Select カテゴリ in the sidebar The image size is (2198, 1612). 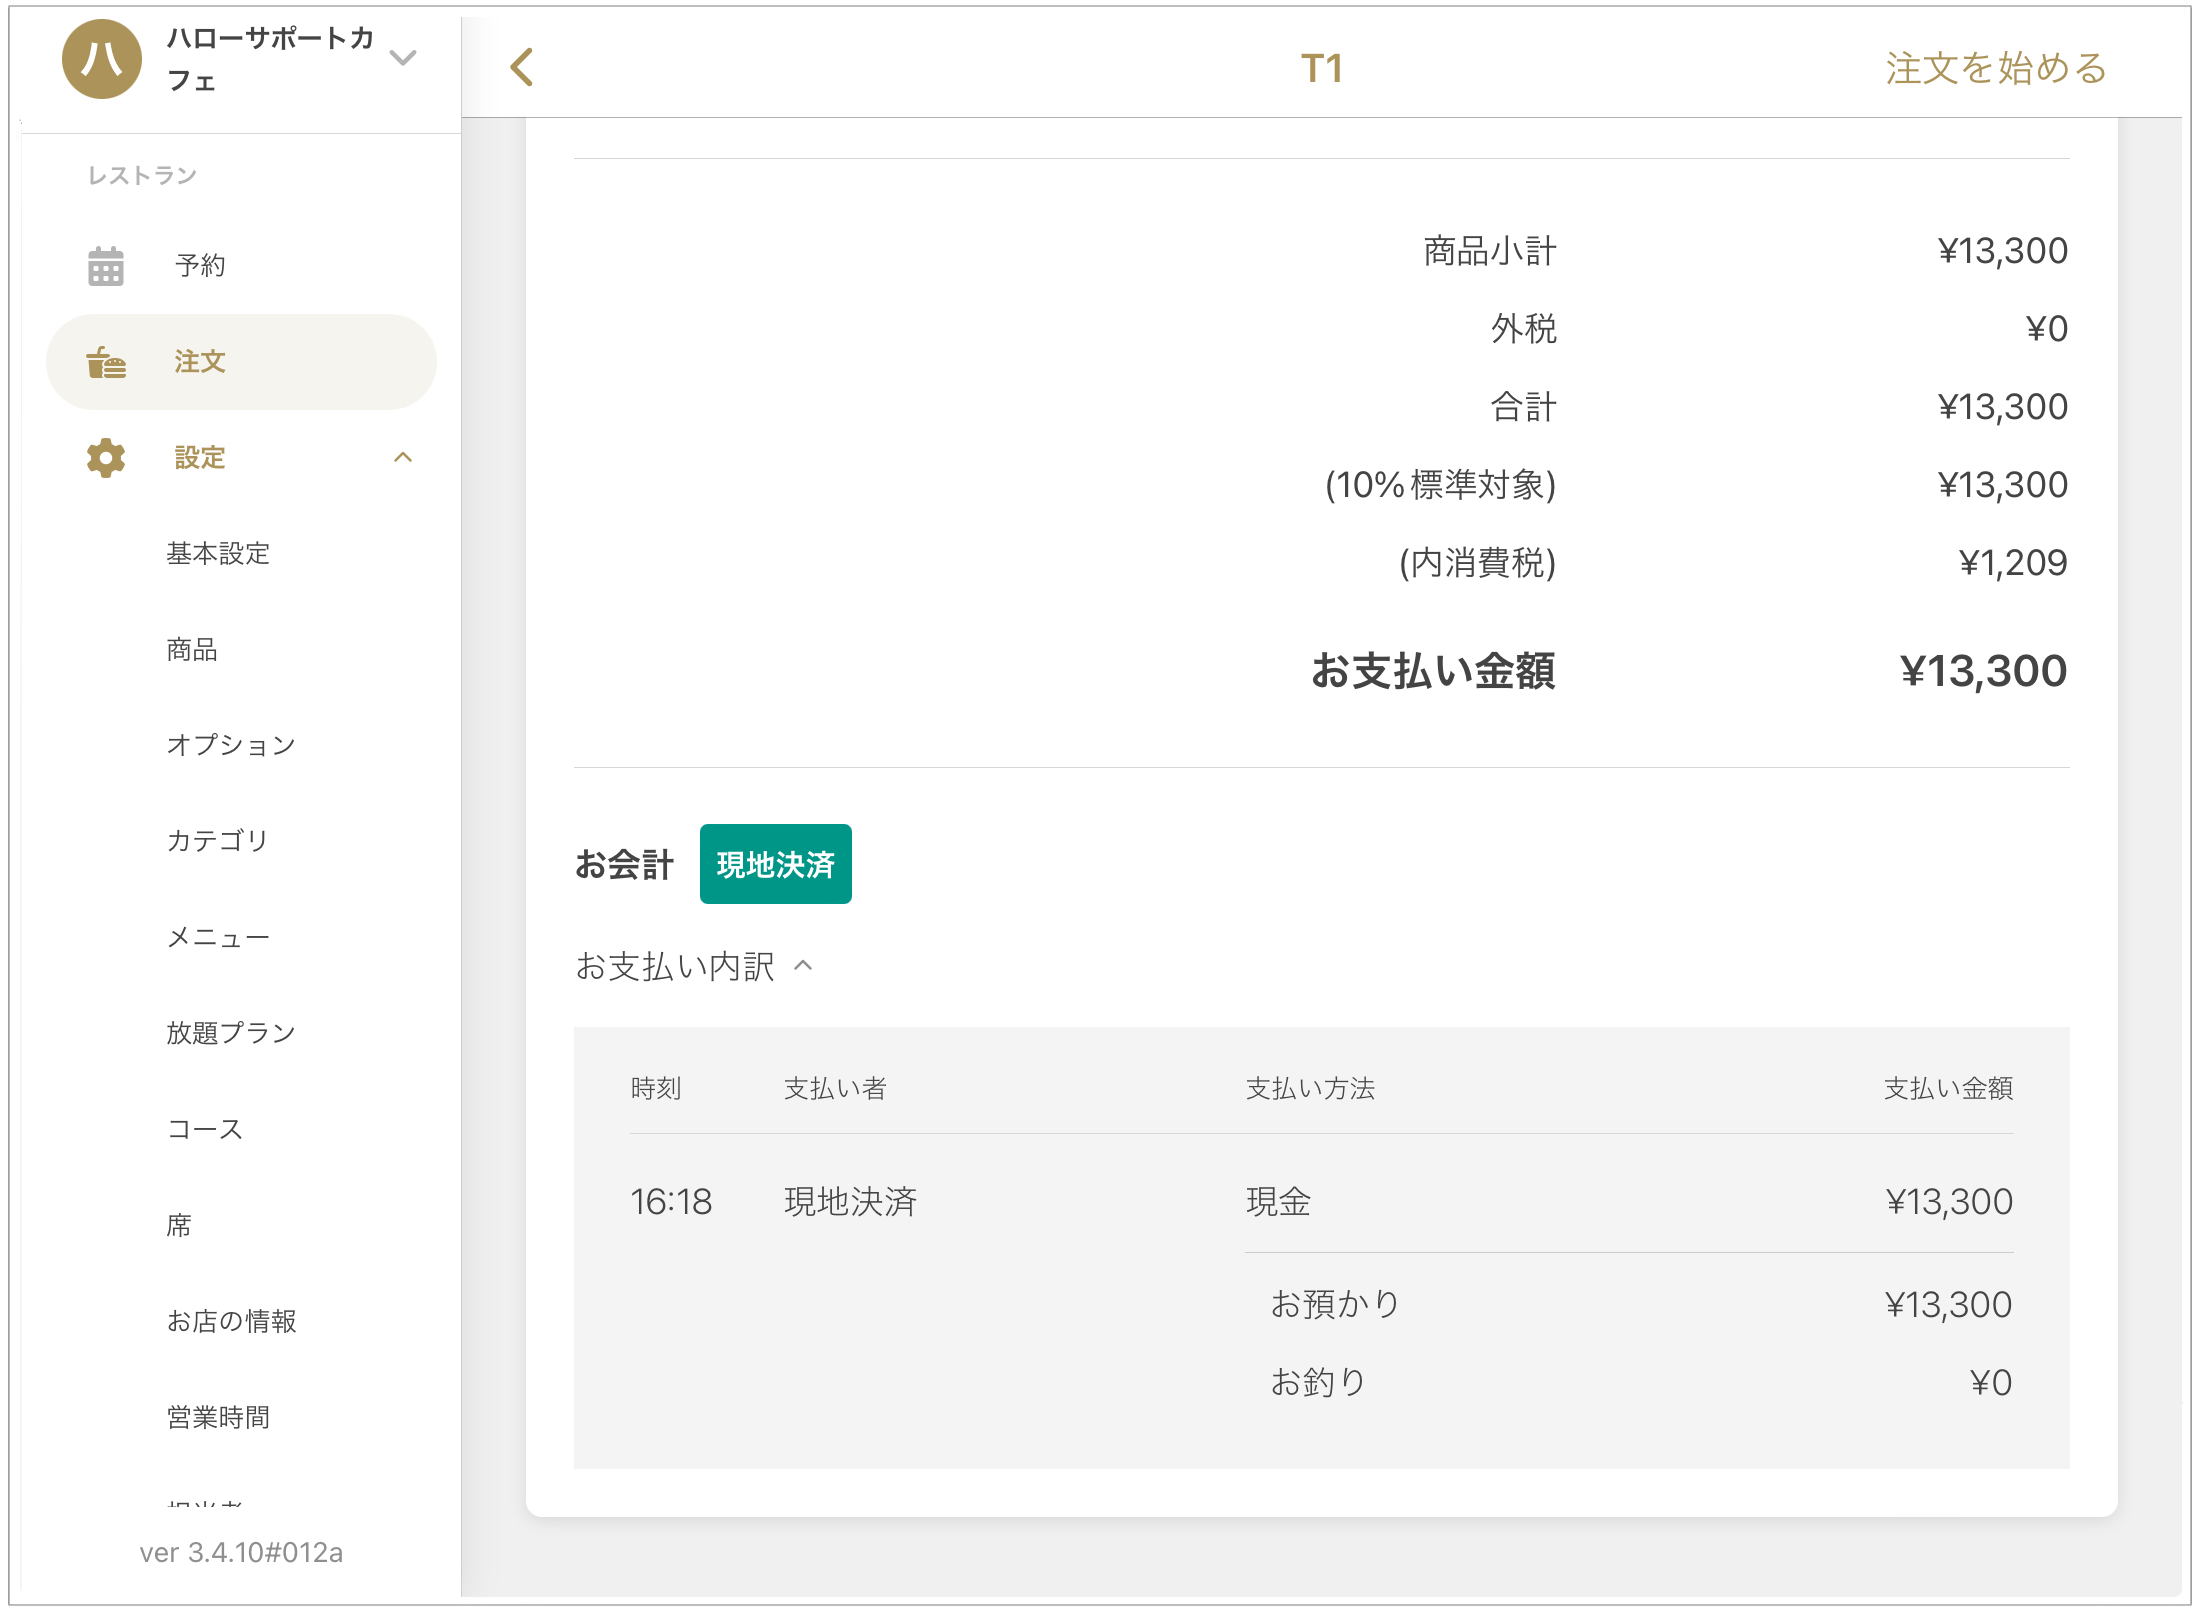(217, 841)
